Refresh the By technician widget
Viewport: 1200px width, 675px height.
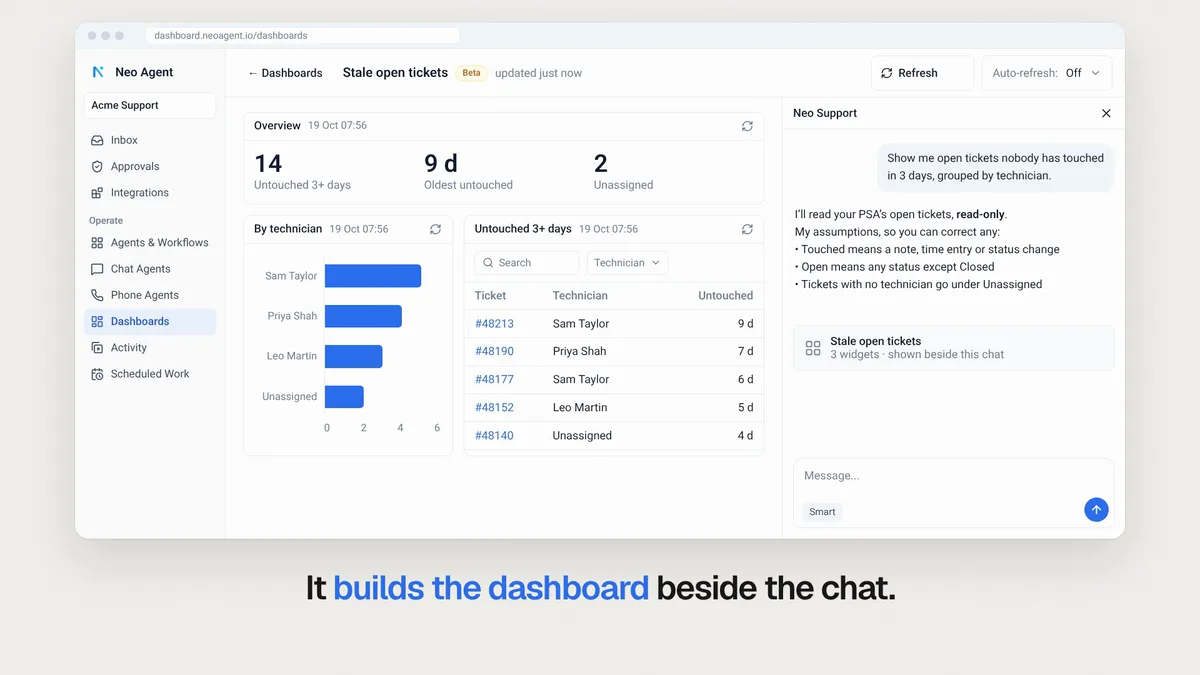coord(435,229)
